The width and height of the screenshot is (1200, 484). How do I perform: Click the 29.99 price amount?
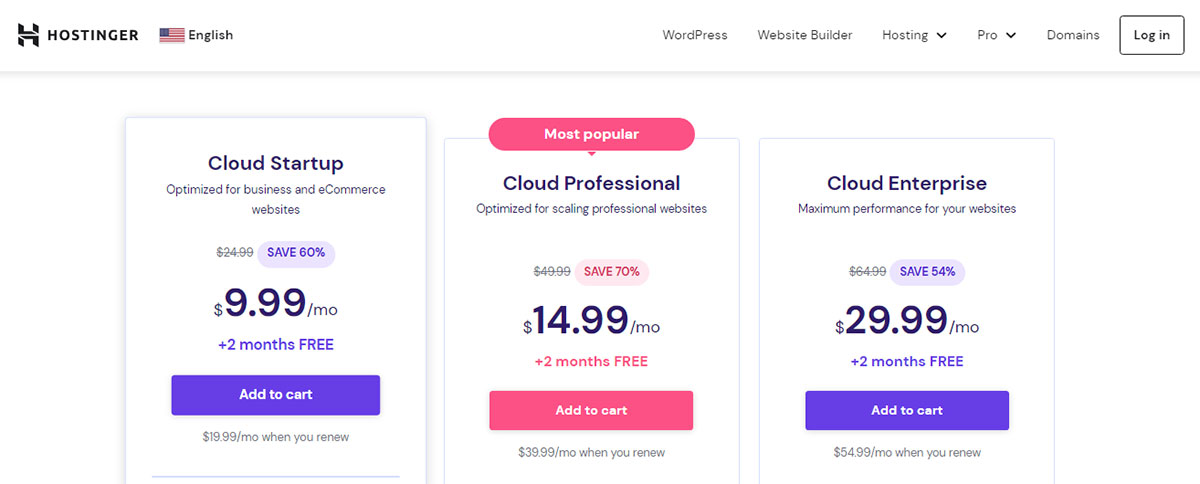pyautogui.click(x=896, y=319)
